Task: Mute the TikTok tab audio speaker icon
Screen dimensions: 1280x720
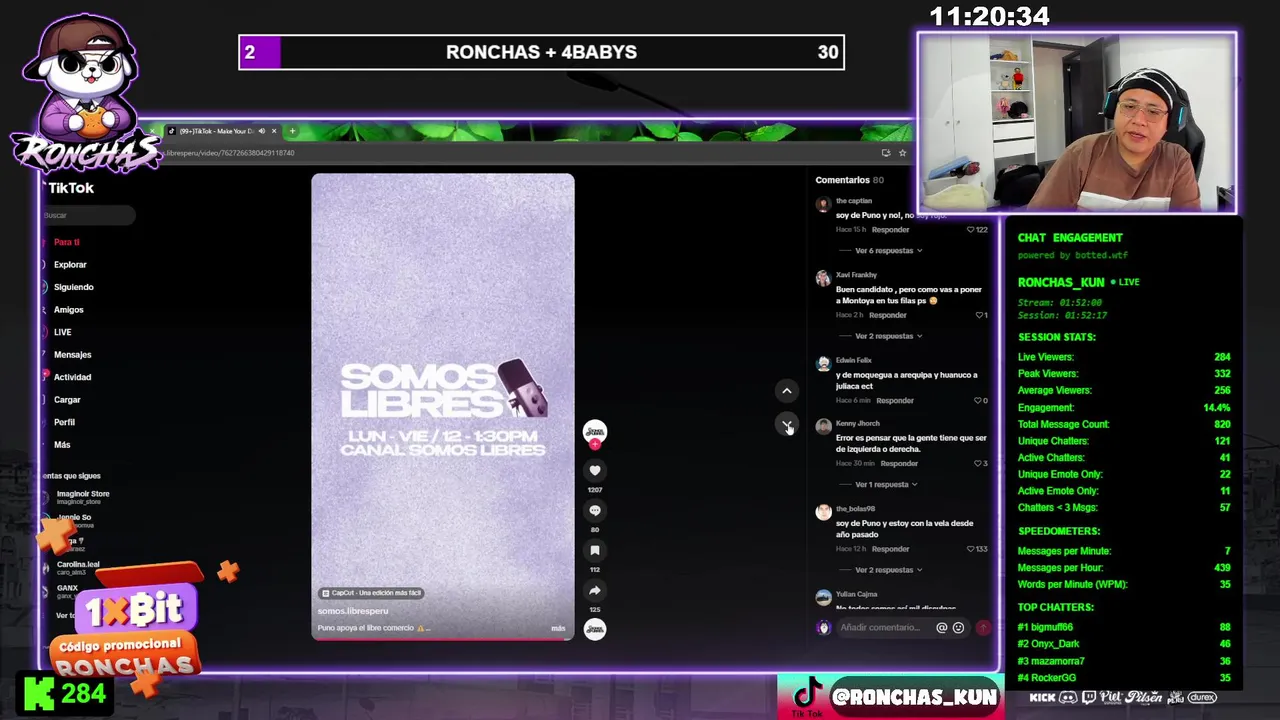Action: [x=262, y=131]
